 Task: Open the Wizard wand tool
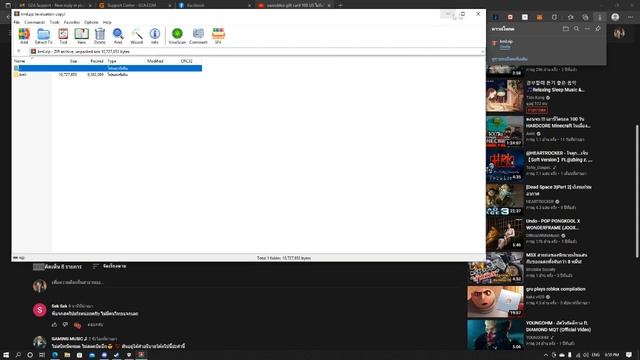pos(137,36)
